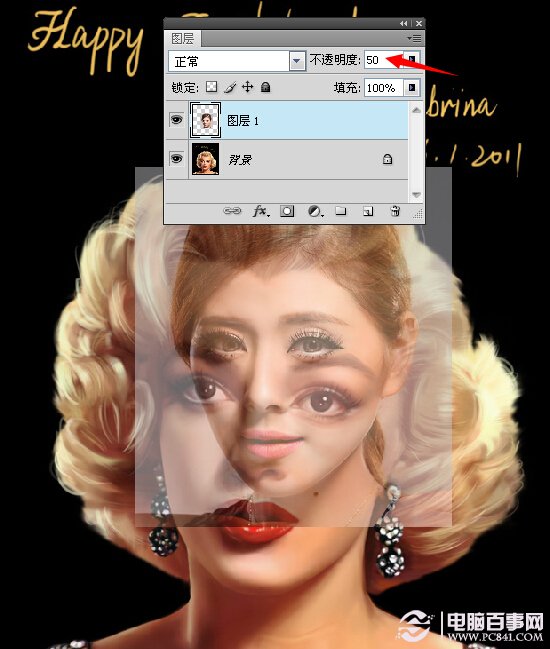Open opacity slider arrow
This screenshot has width=550, height=649.
point(412,60)
